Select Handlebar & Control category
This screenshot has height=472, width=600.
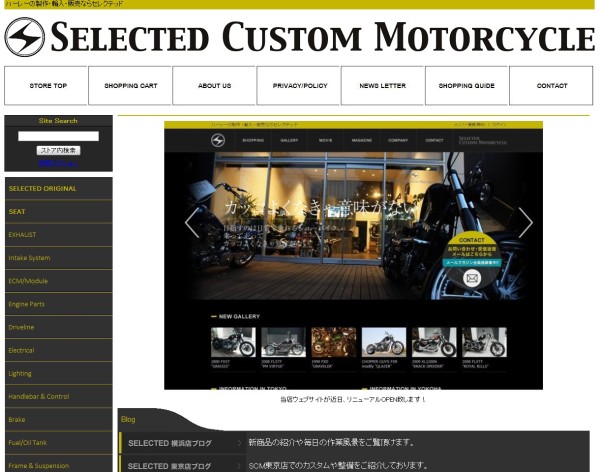[59, 396]
